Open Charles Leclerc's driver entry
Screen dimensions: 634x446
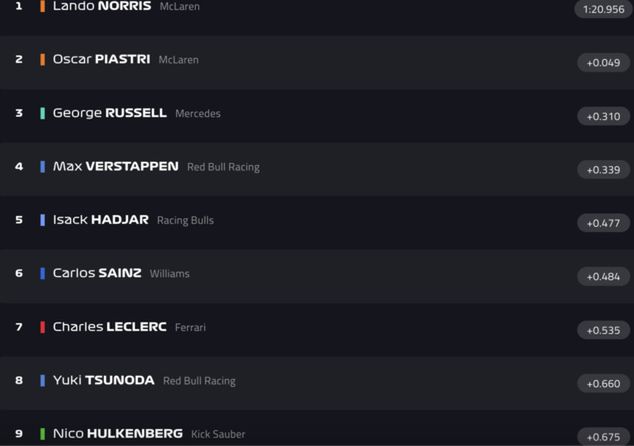coord(109,327)
